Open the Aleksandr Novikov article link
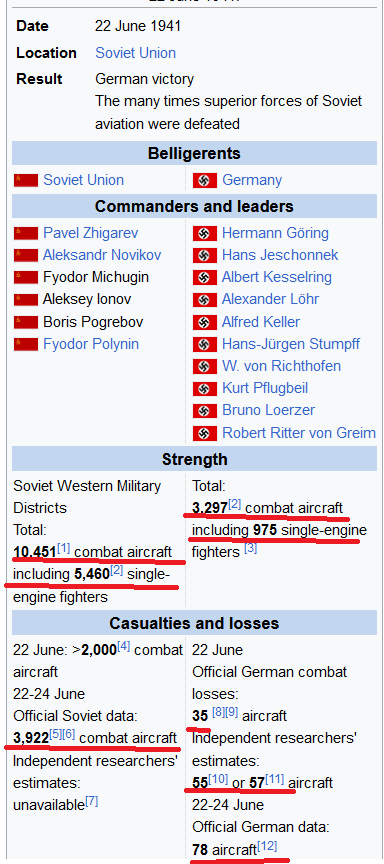This screenshot has width=384, height=864. click(x=102, y=255)
